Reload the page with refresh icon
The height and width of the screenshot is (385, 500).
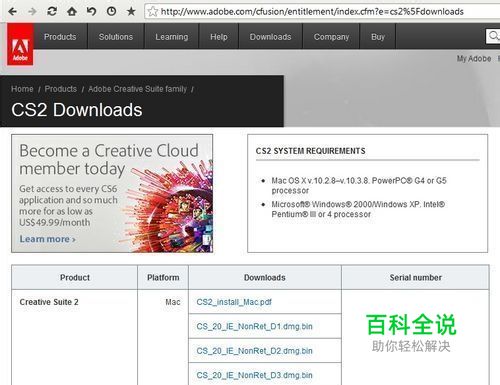52,12
